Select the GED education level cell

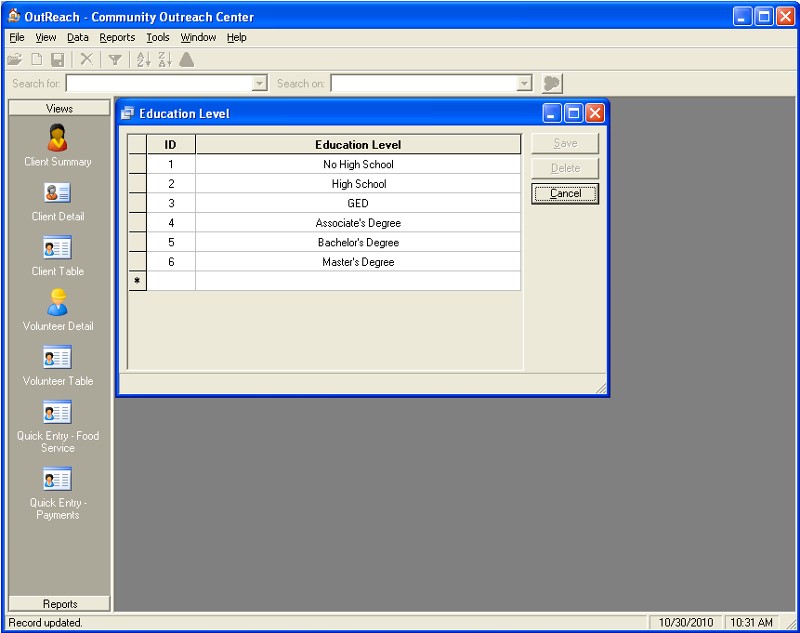(x=358, y=203)
